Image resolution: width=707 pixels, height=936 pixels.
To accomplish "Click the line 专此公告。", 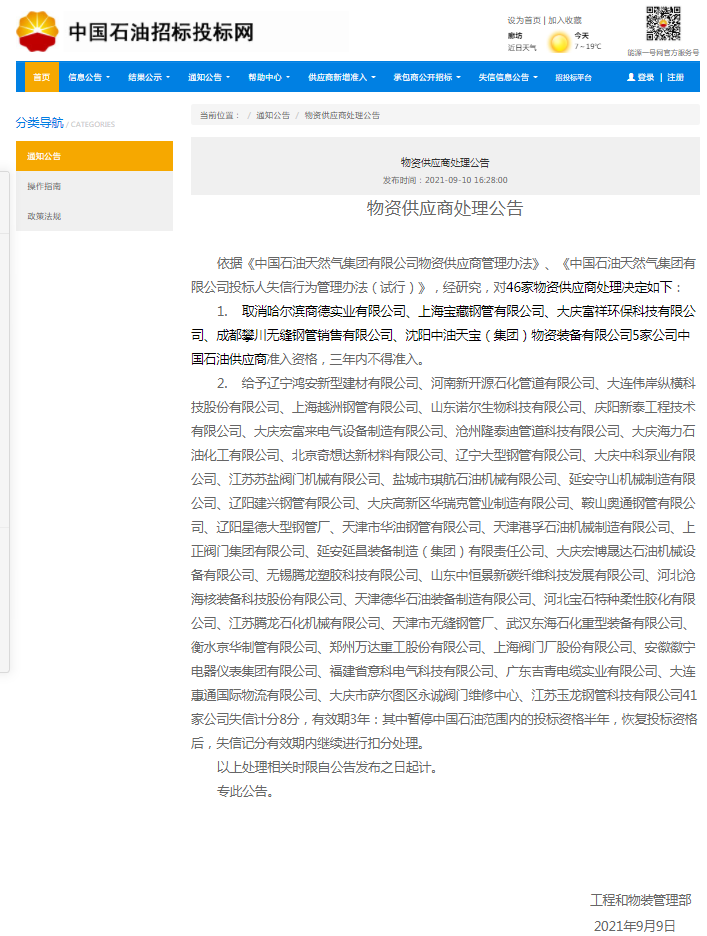I will click(x=245, y=791).
